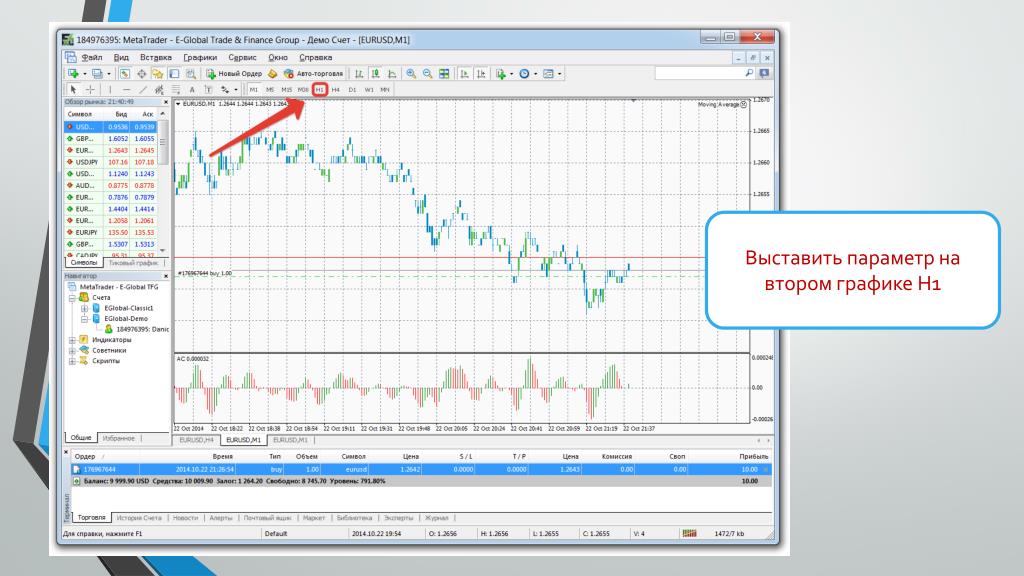
Task: Switch to EURUSD,H4 chart tab
Action: (x=197, y=440)
